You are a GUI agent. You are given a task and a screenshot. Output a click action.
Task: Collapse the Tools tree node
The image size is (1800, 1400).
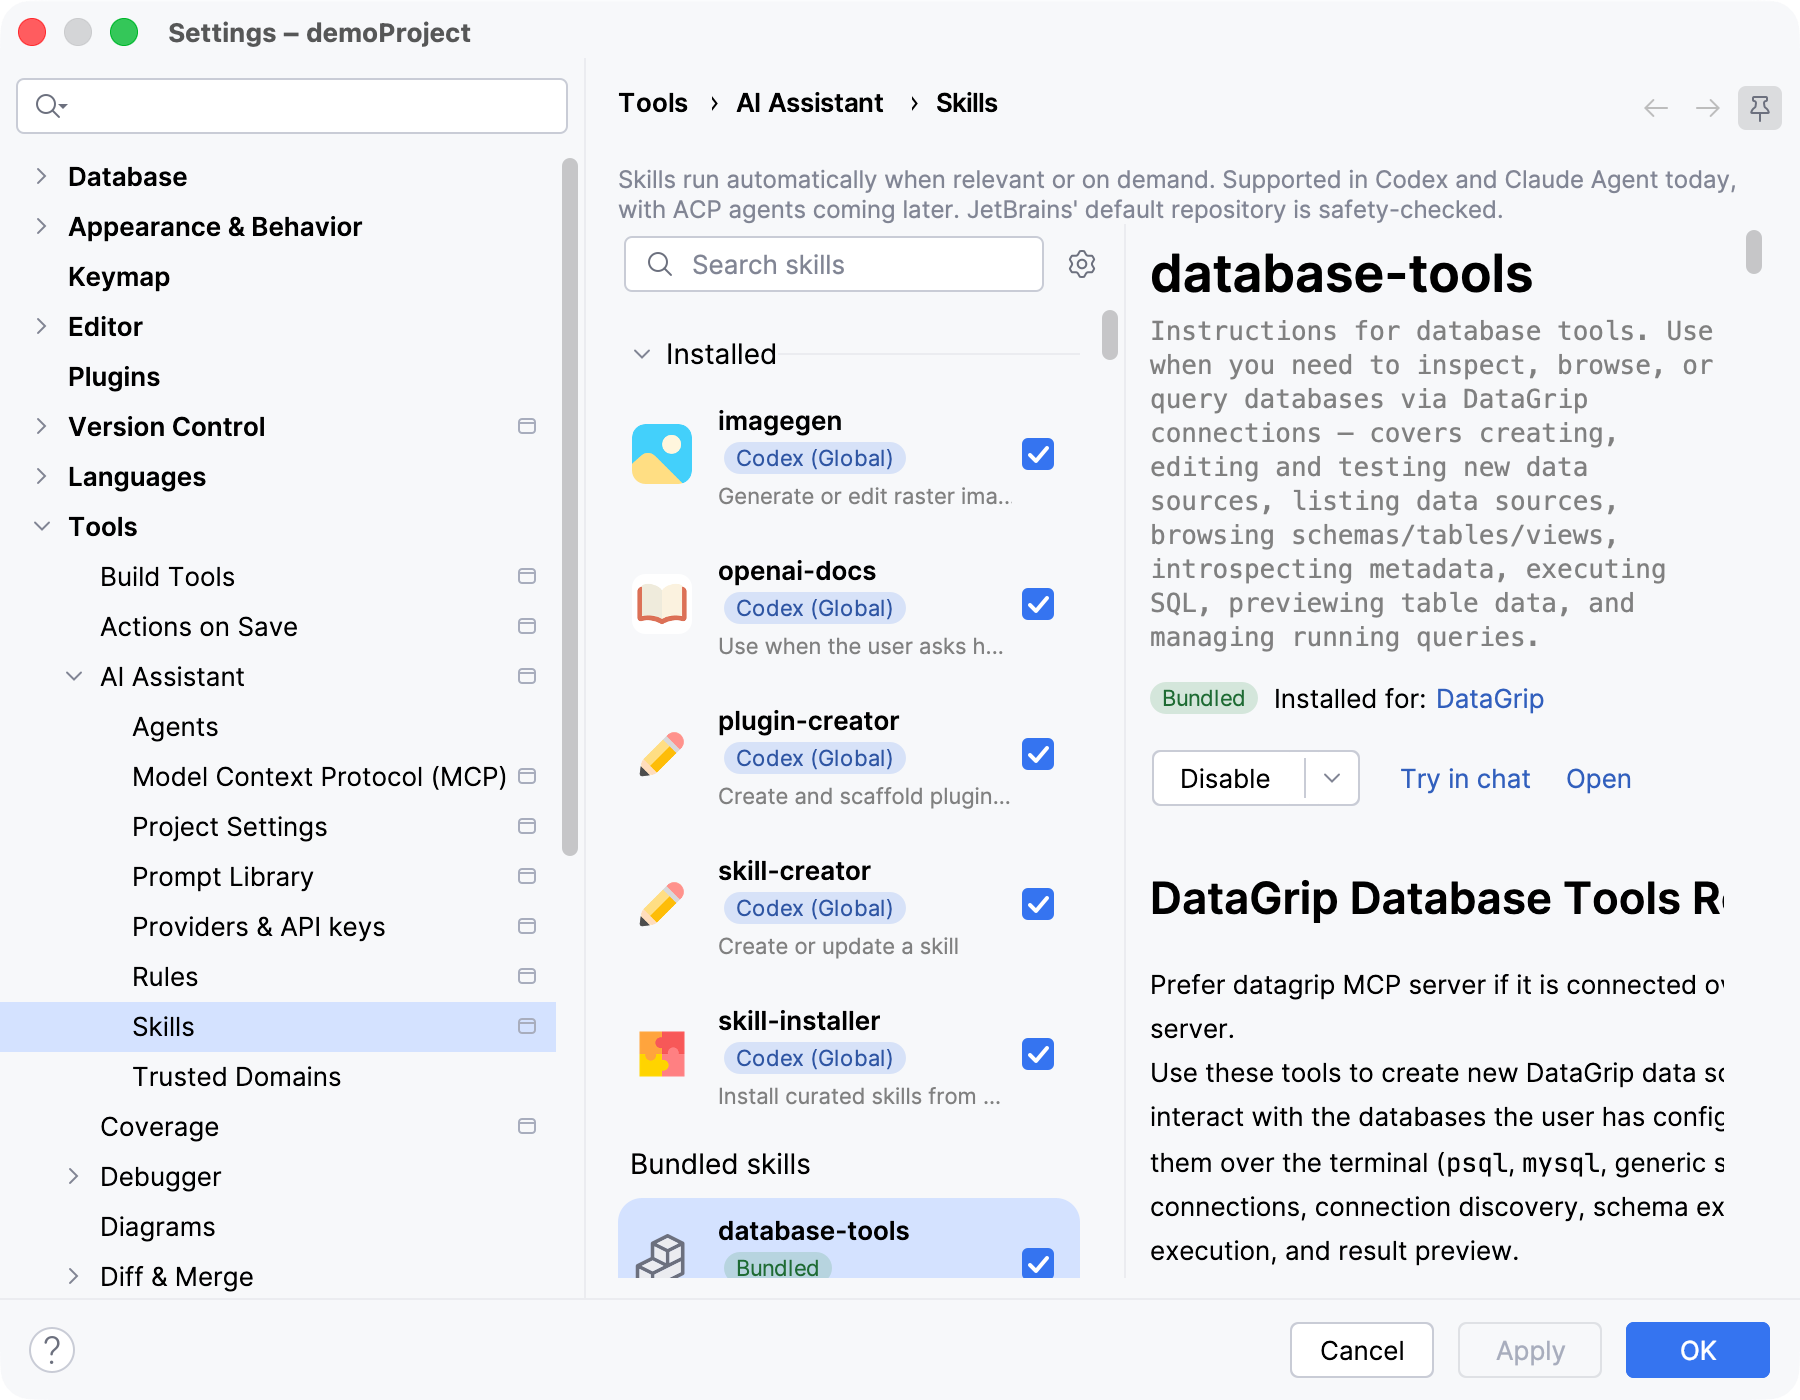(x=41, y=526)
